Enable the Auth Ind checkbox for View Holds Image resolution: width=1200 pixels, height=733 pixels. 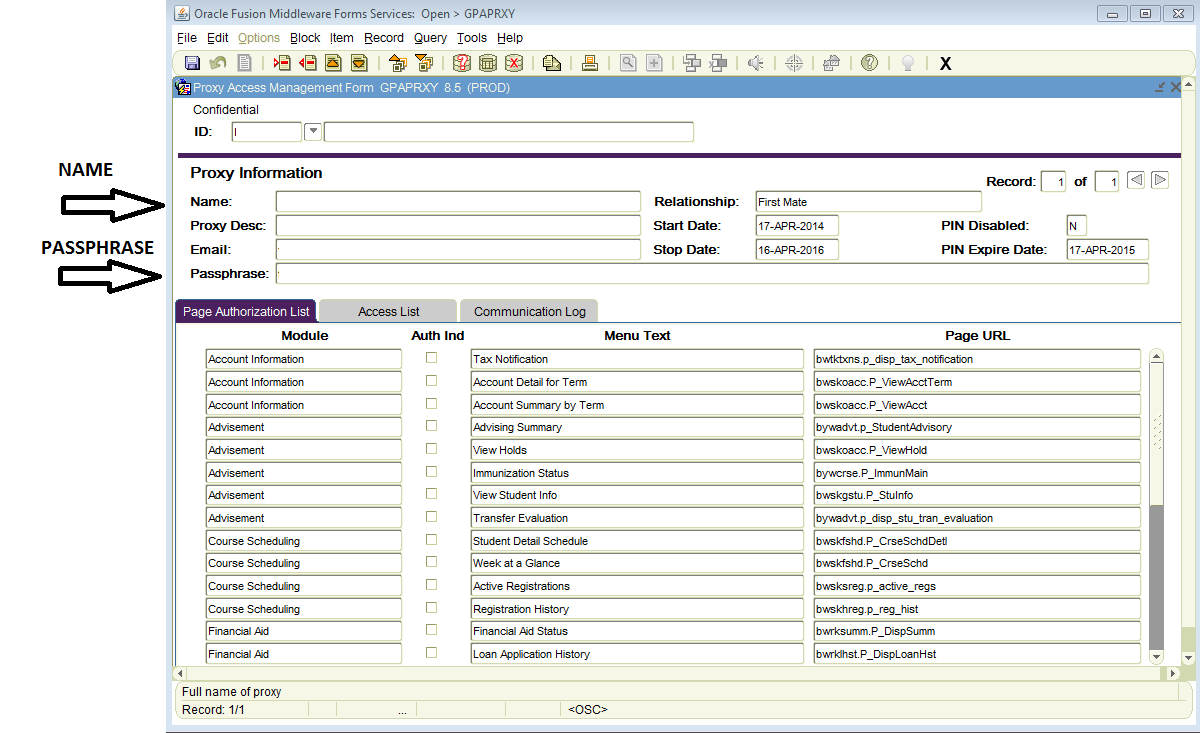coord(431,449)
